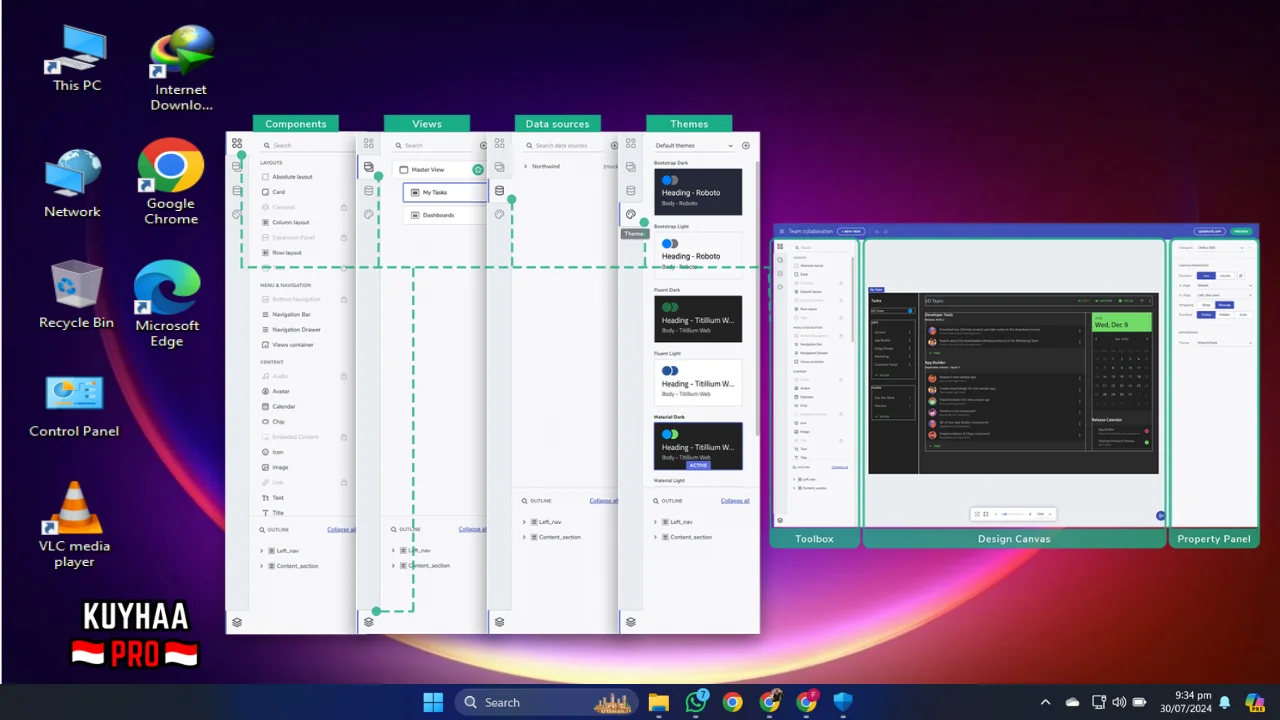Select the Google Chrome desktop shortcut
This screenshot has height=720, width=1280.
coord(170,181)
